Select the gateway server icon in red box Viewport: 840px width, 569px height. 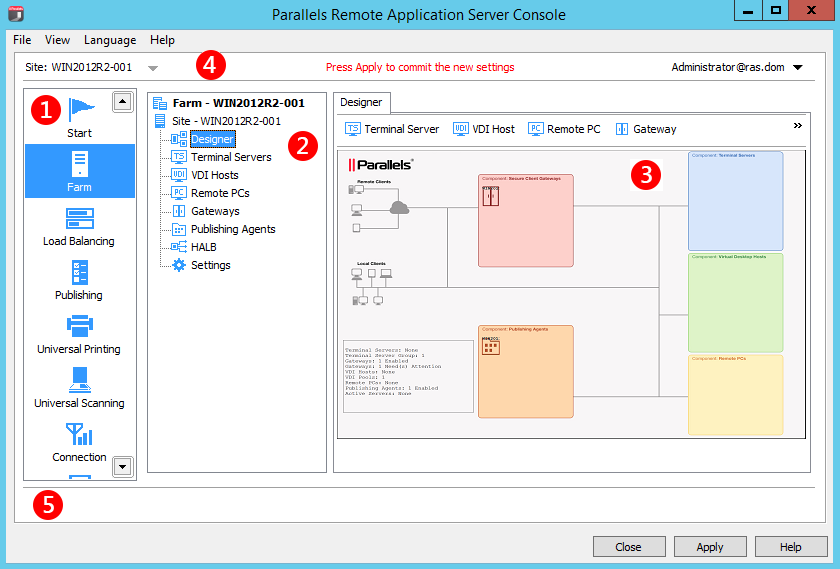(x=490, y=196)
